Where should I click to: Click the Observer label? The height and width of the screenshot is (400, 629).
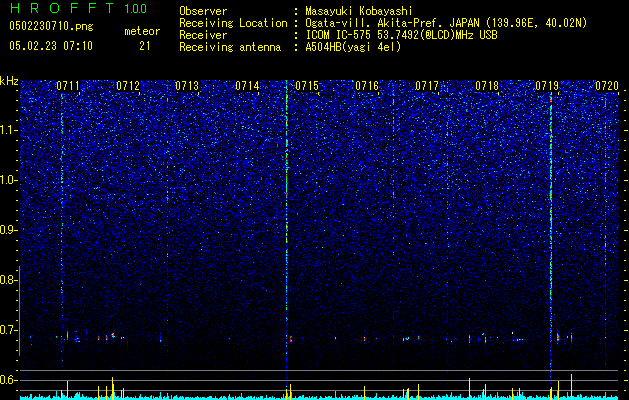(203, 11)
